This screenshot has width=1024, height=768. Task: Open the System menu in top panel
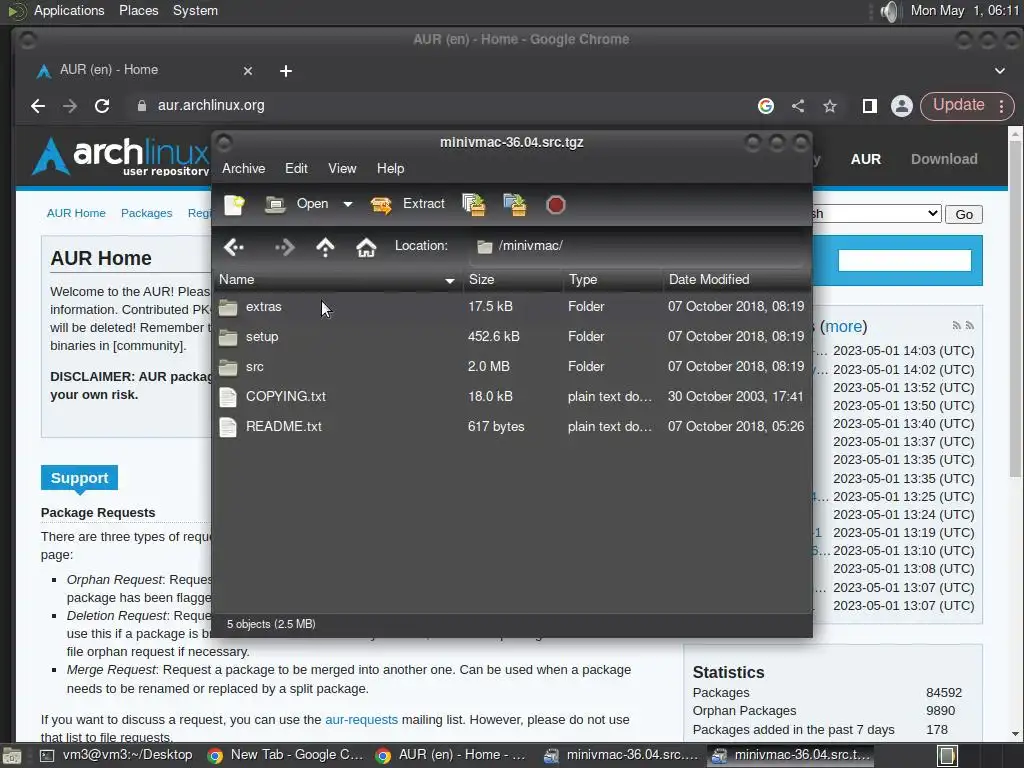pyautogui.click(x=195, y=10)
